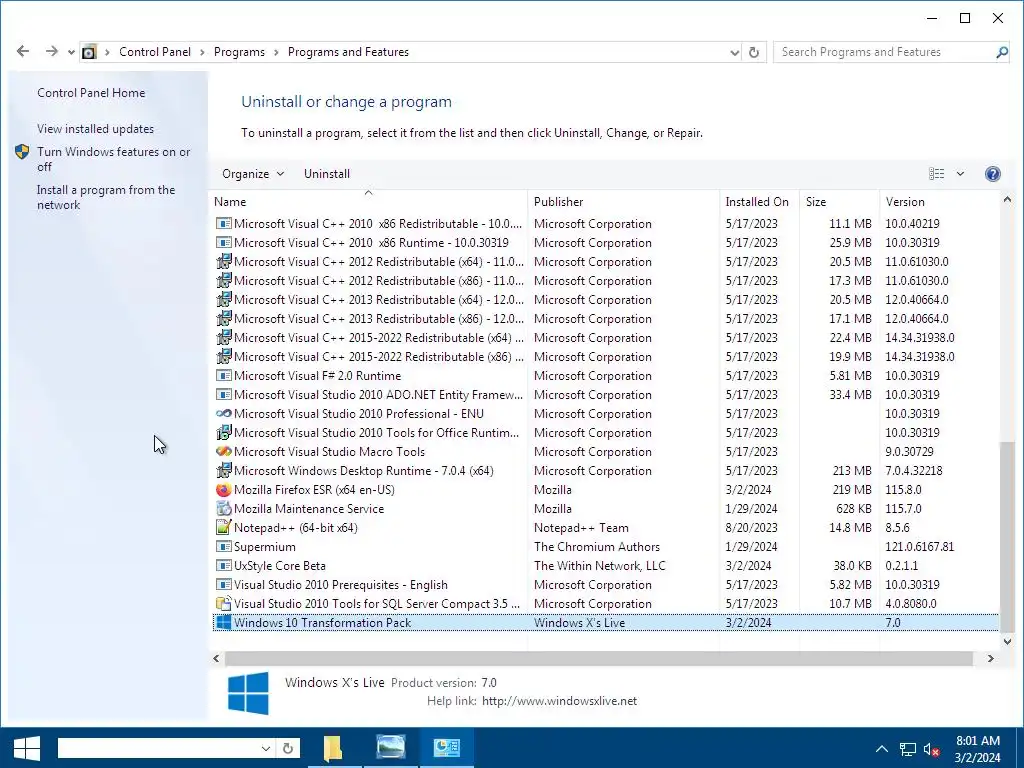Open recent locations dropdown arrow

(x=71, y=52)
